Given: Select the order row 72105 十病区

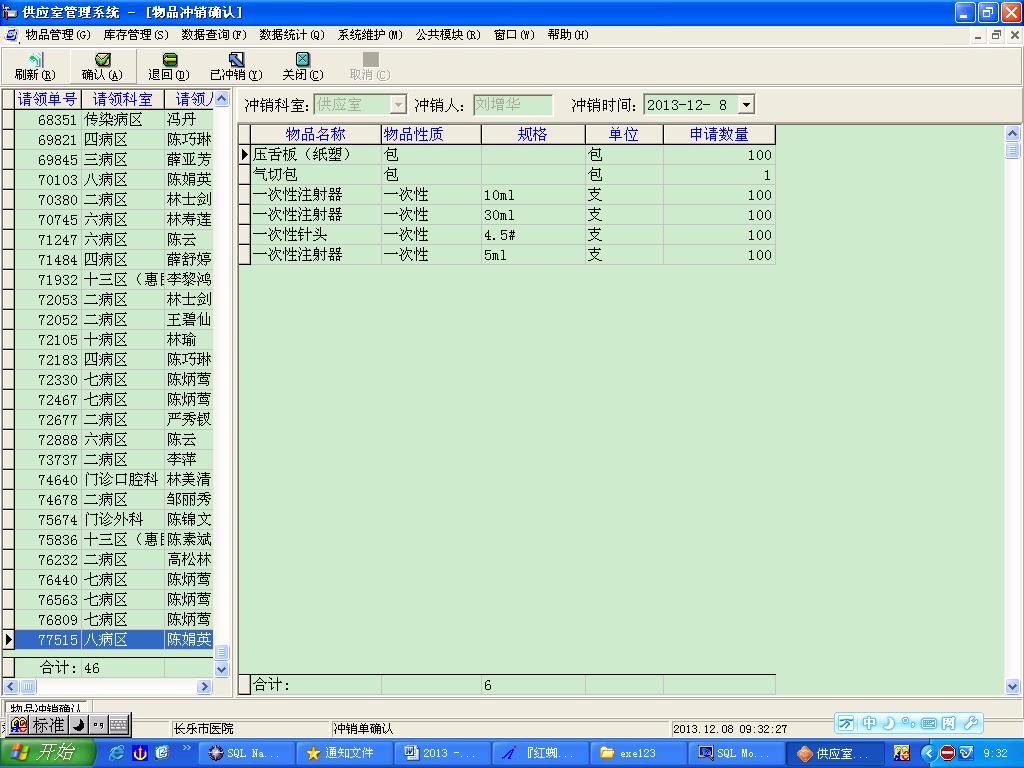Looking at the screenshot, I should (114, 340).
